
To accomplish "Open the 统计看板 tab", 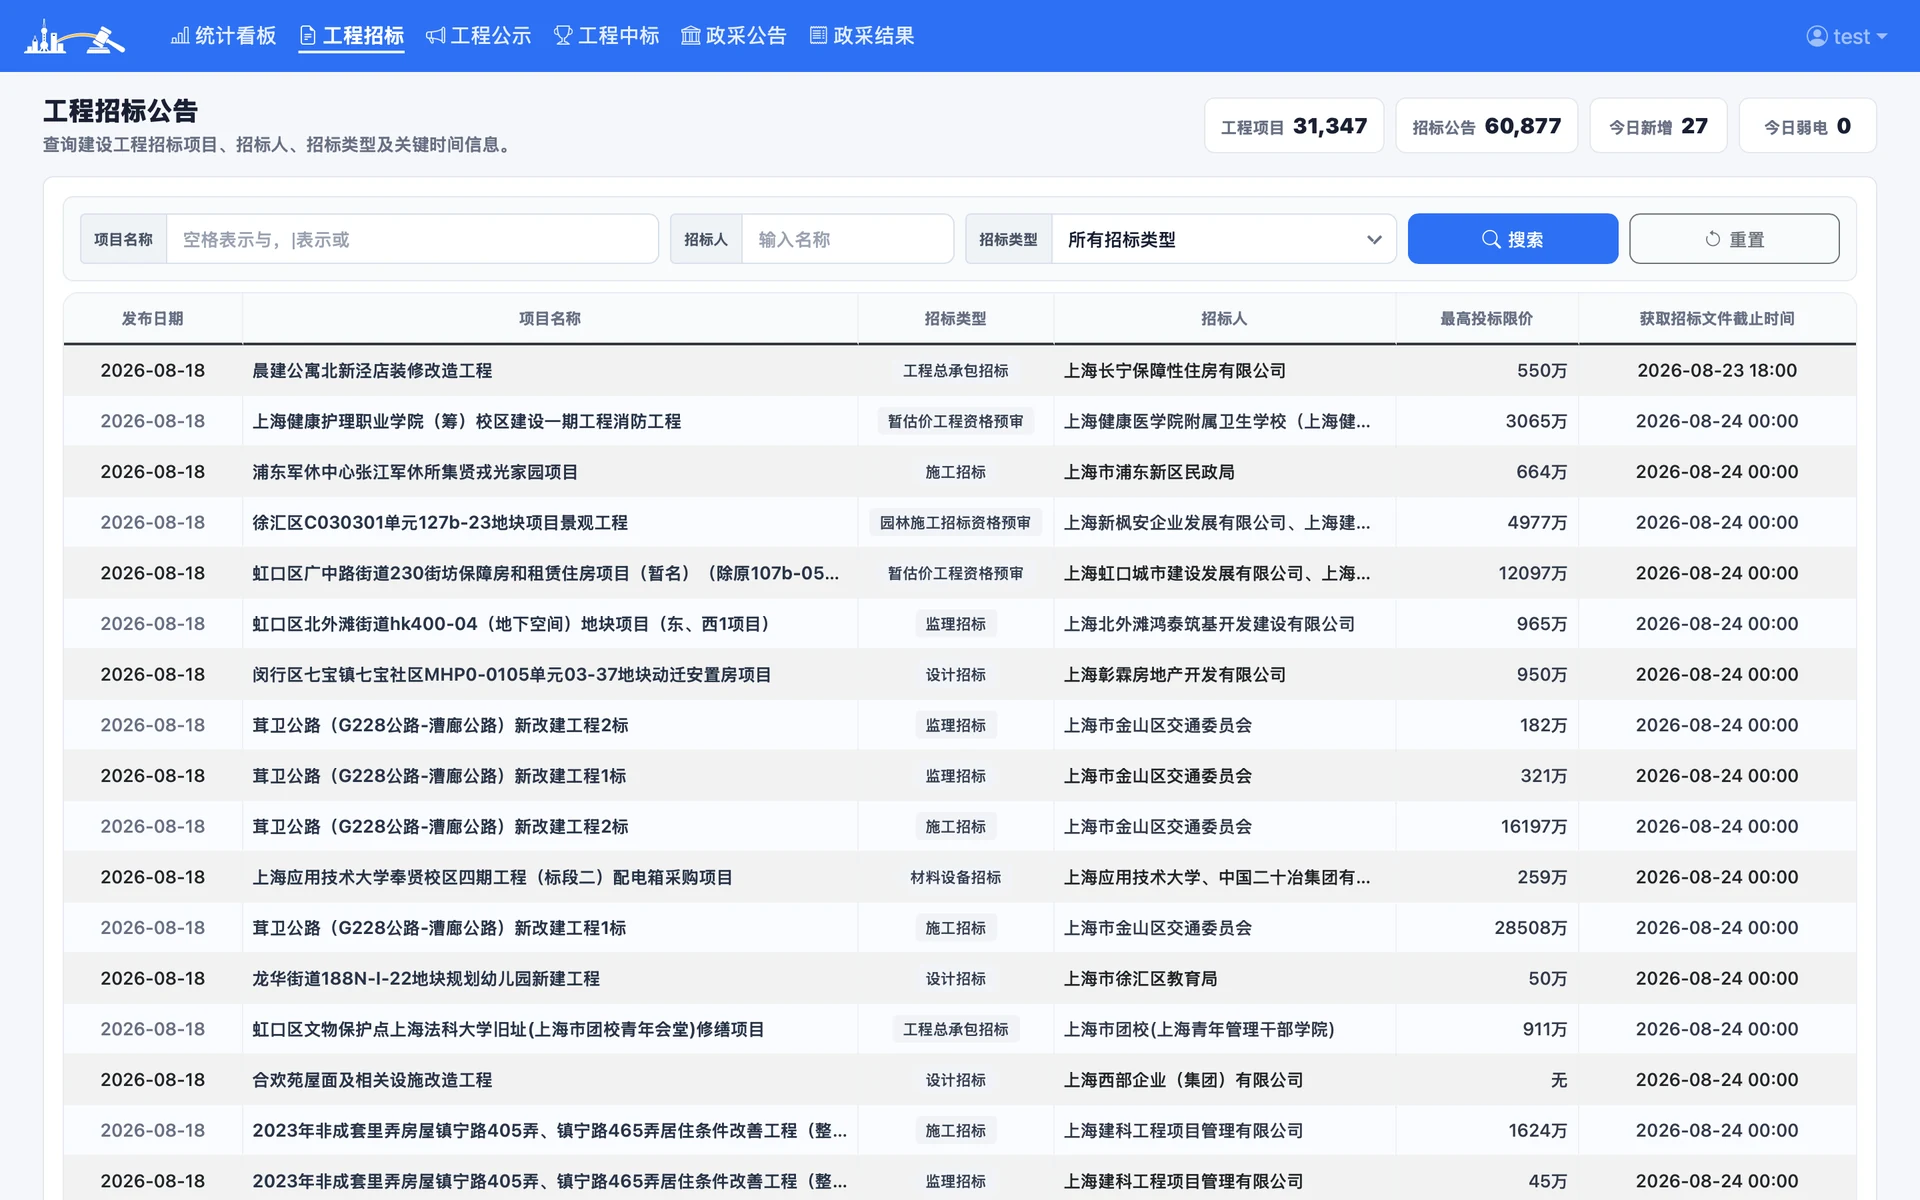I will coord(224,36).
